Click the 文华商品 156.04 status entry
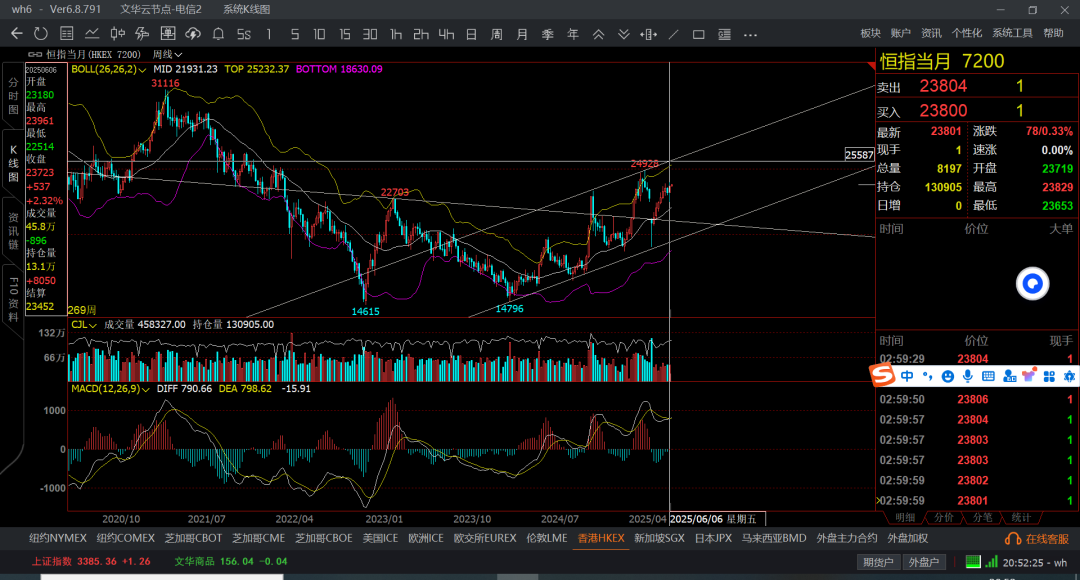This screenshot has width=1080, height=580. click(x=231, y=561)
